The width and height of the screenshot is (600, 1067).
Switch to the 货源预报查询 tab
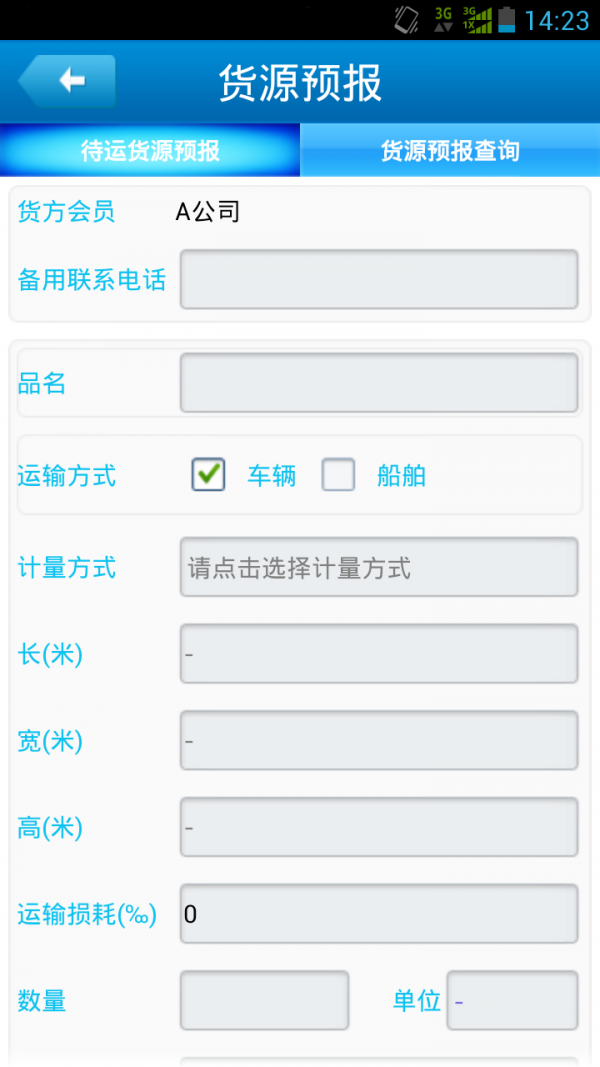pyautogui.click(x=449, y=149)
